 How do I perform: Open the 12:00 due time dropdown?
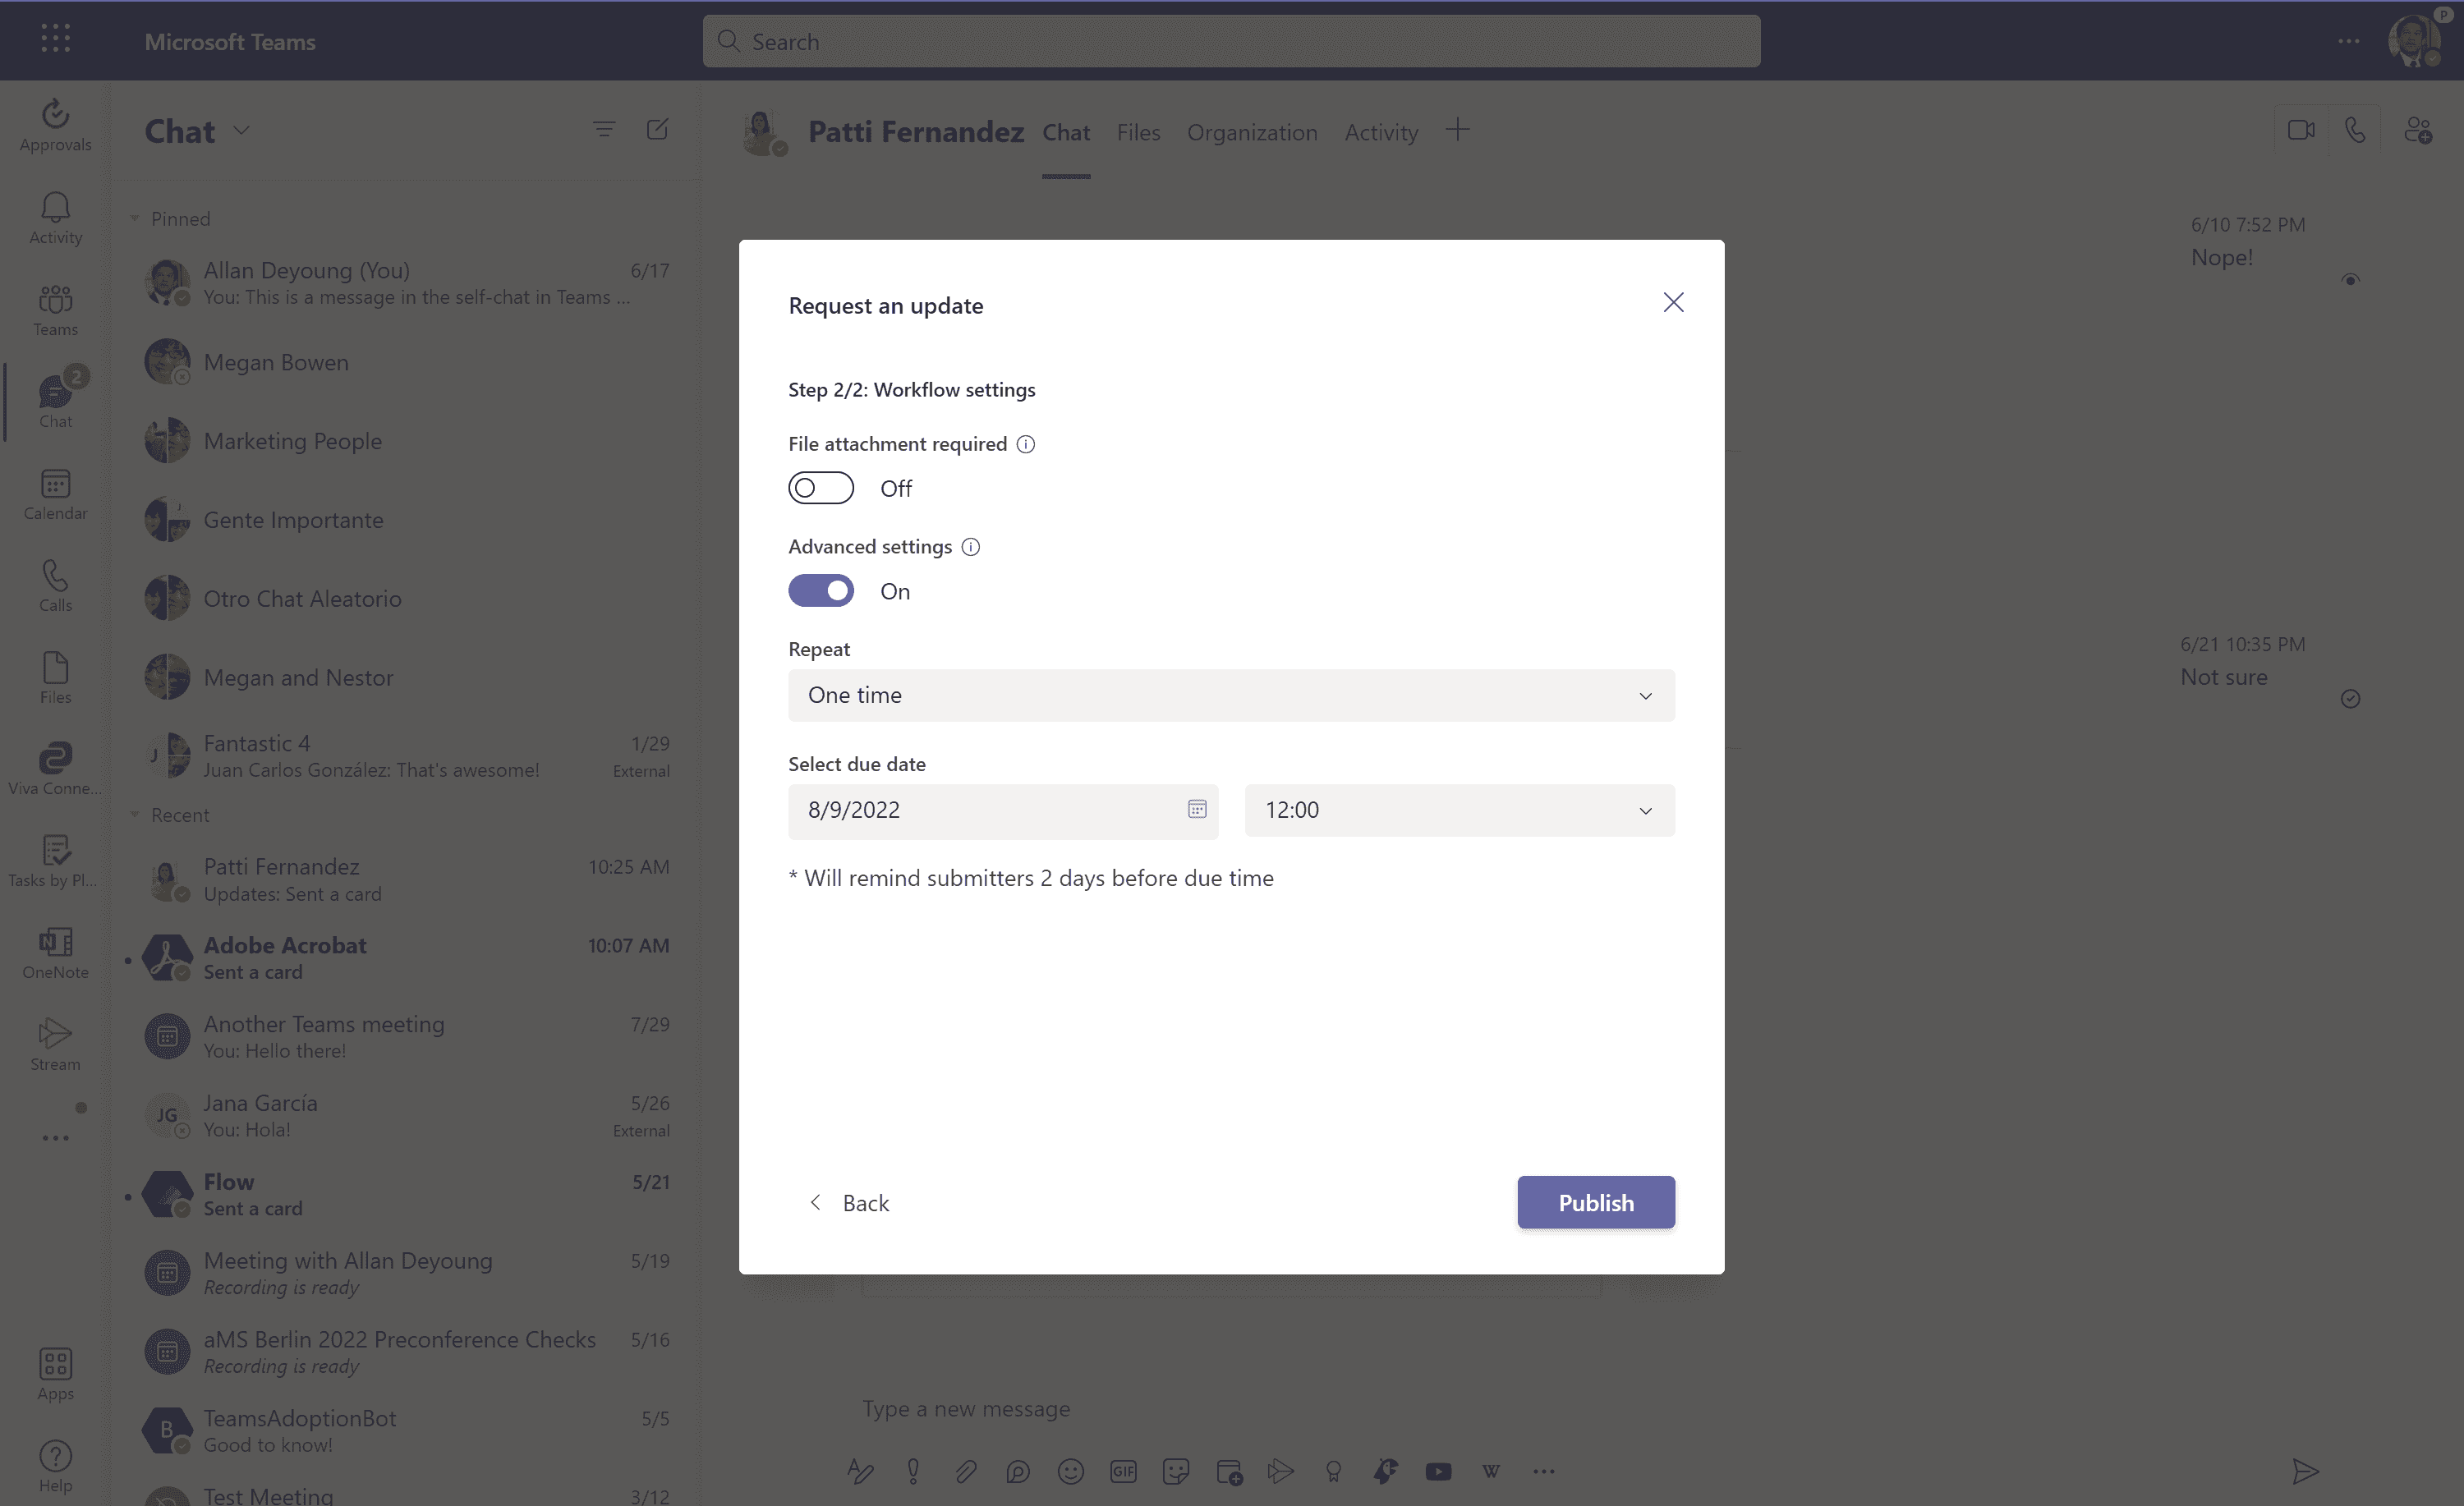tap(1460, 810)
